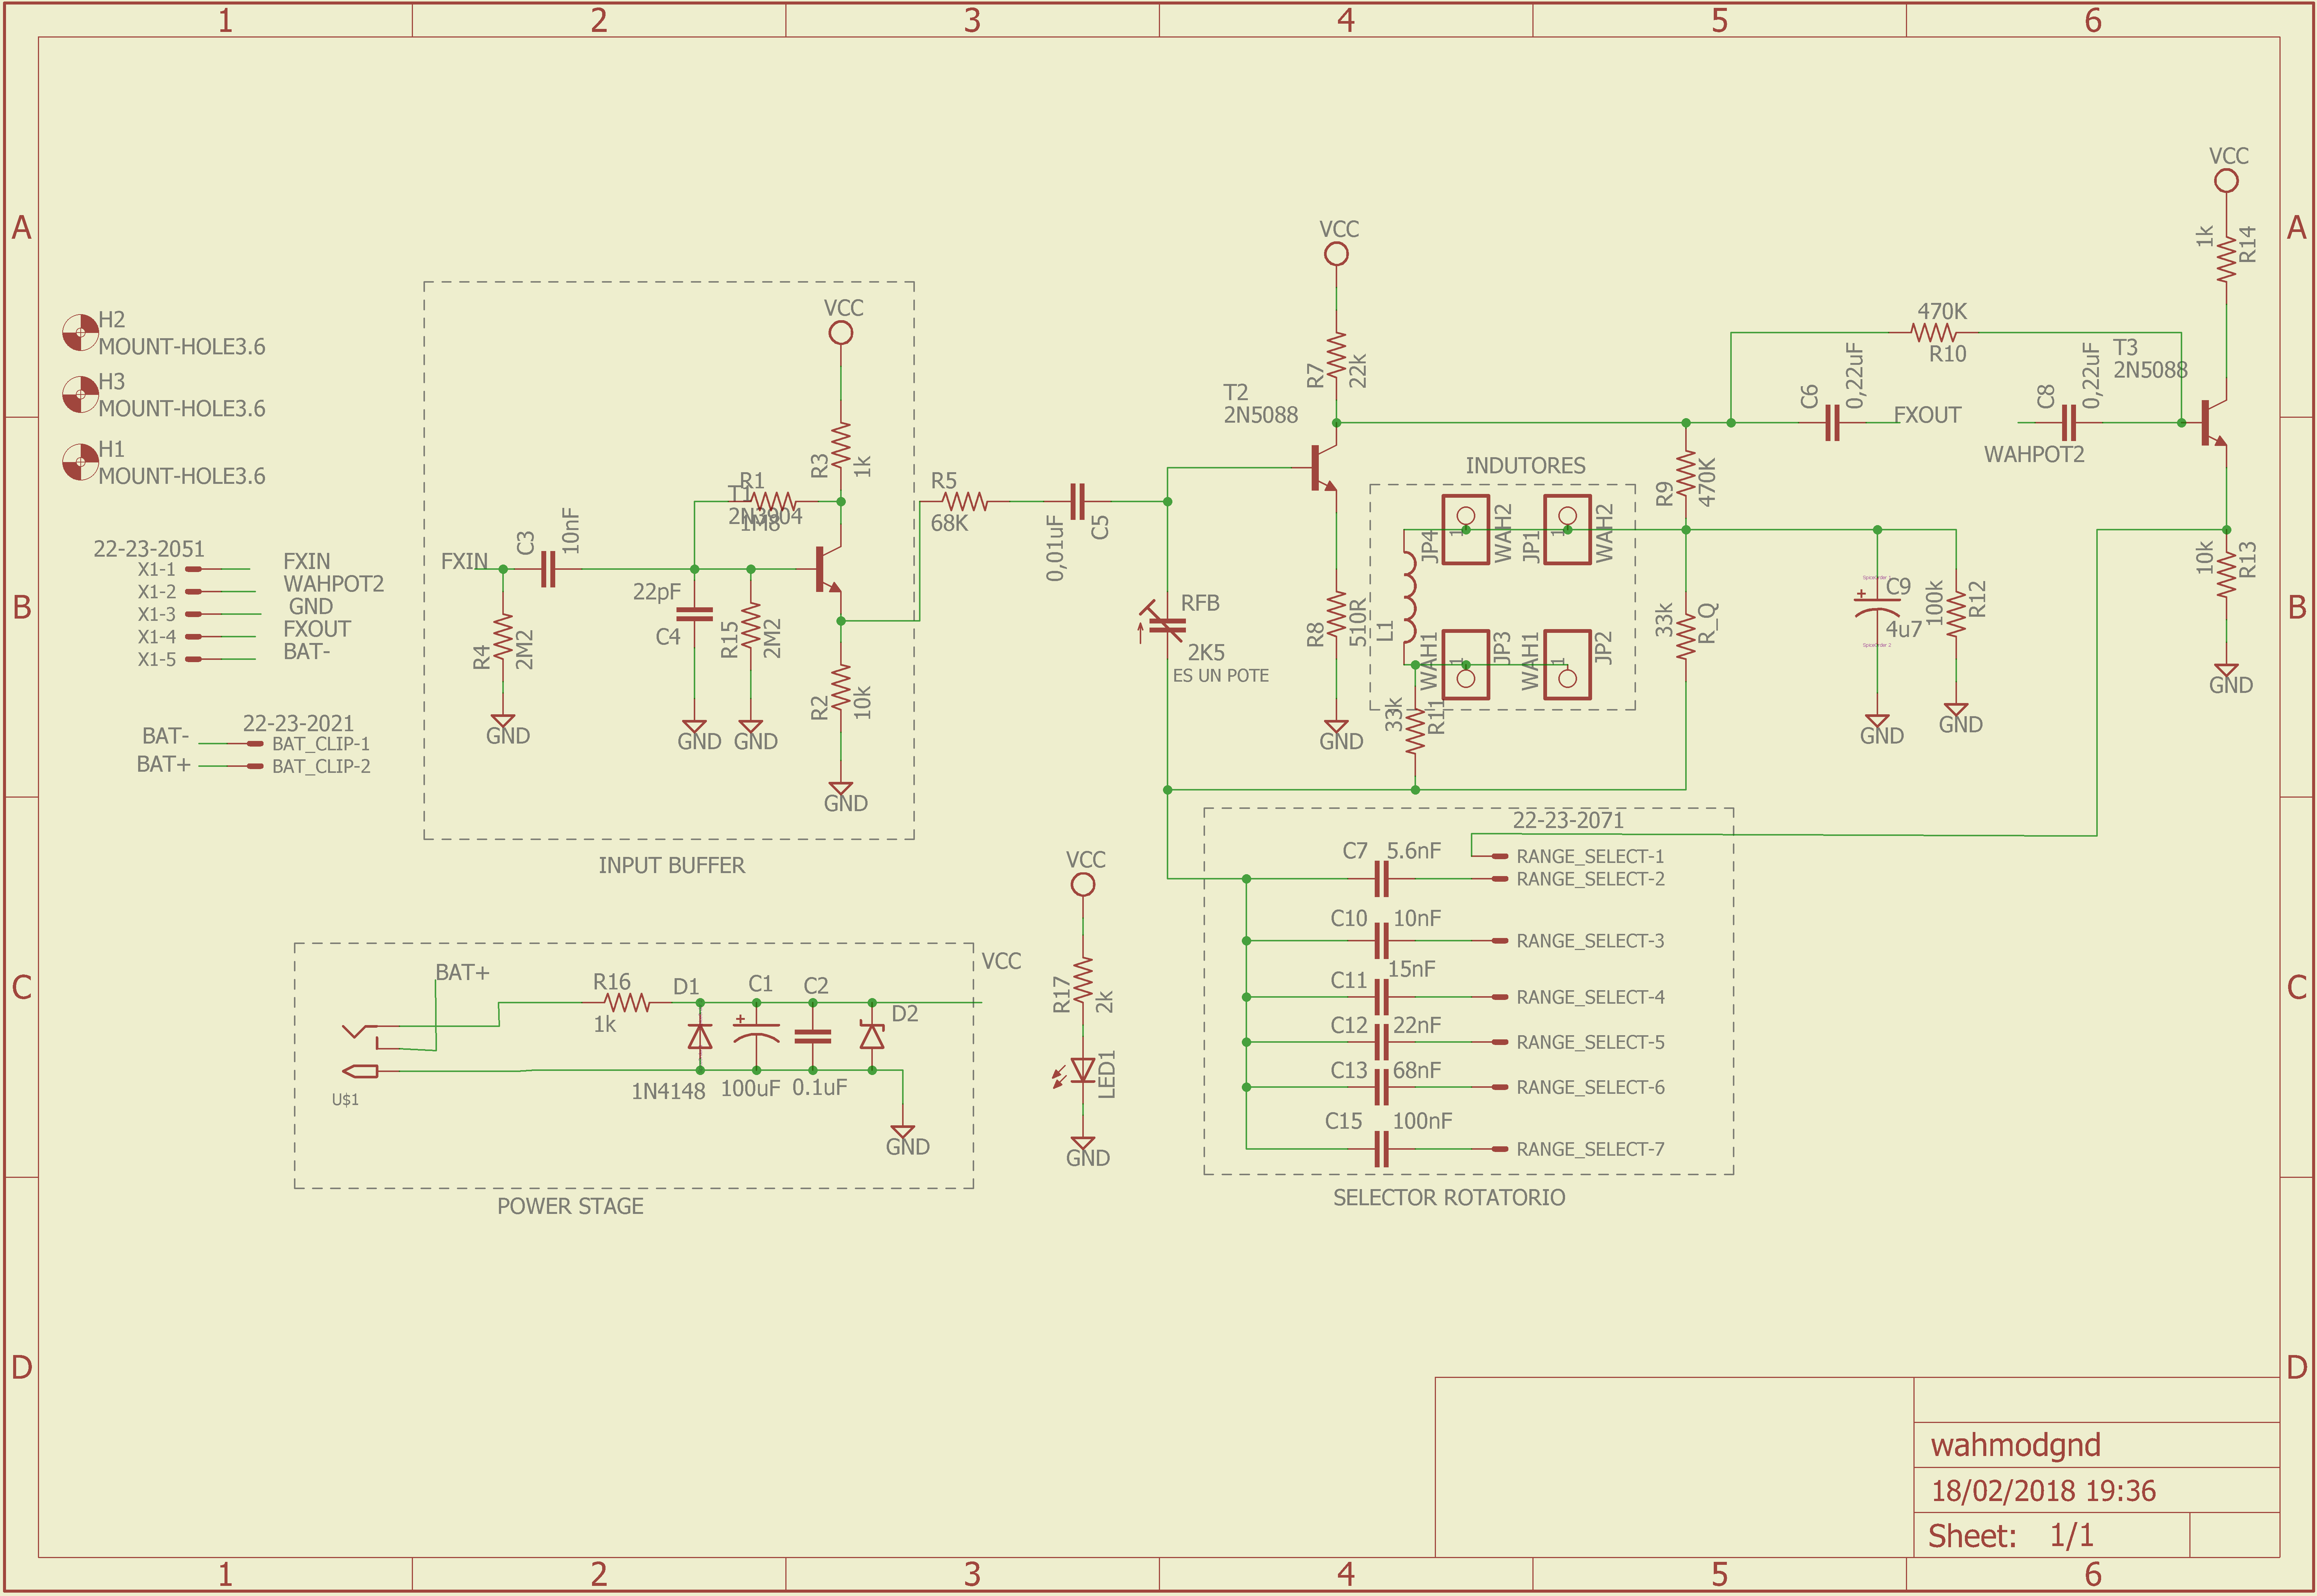Select the X1-1 FXIN connector pin
This screenshot has width=2317, height=1596.
coord(195,569)
